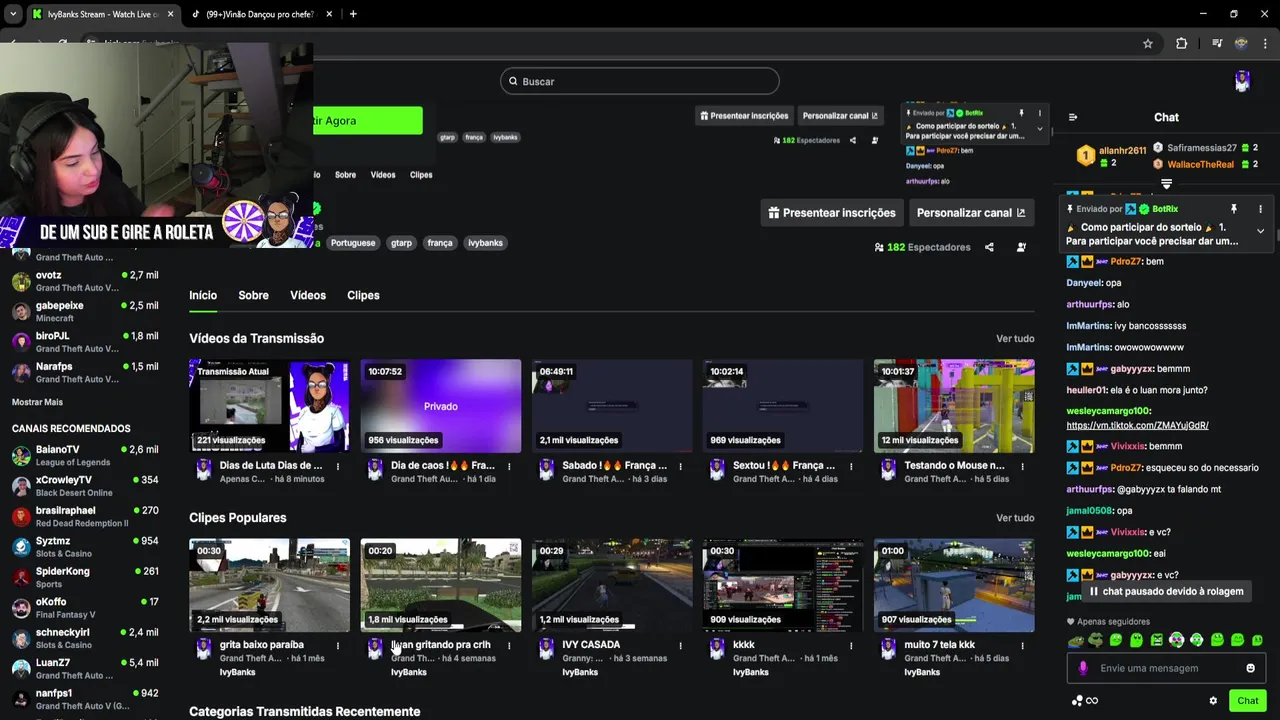Open options for IVY CASADA clip

click(680, 646)
